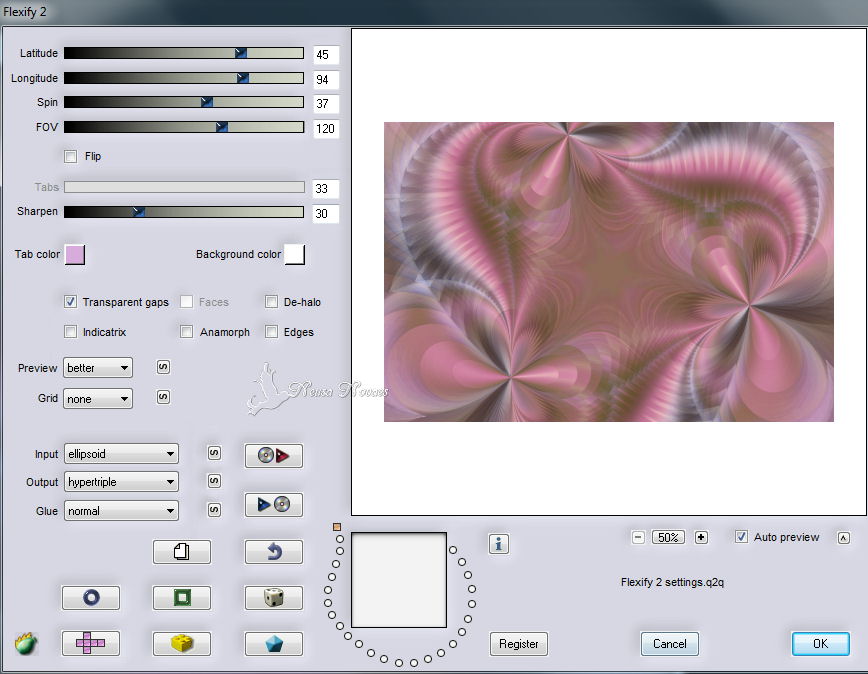Zoom in preview with plus button

pyautogui.click(x=701, y=537)
